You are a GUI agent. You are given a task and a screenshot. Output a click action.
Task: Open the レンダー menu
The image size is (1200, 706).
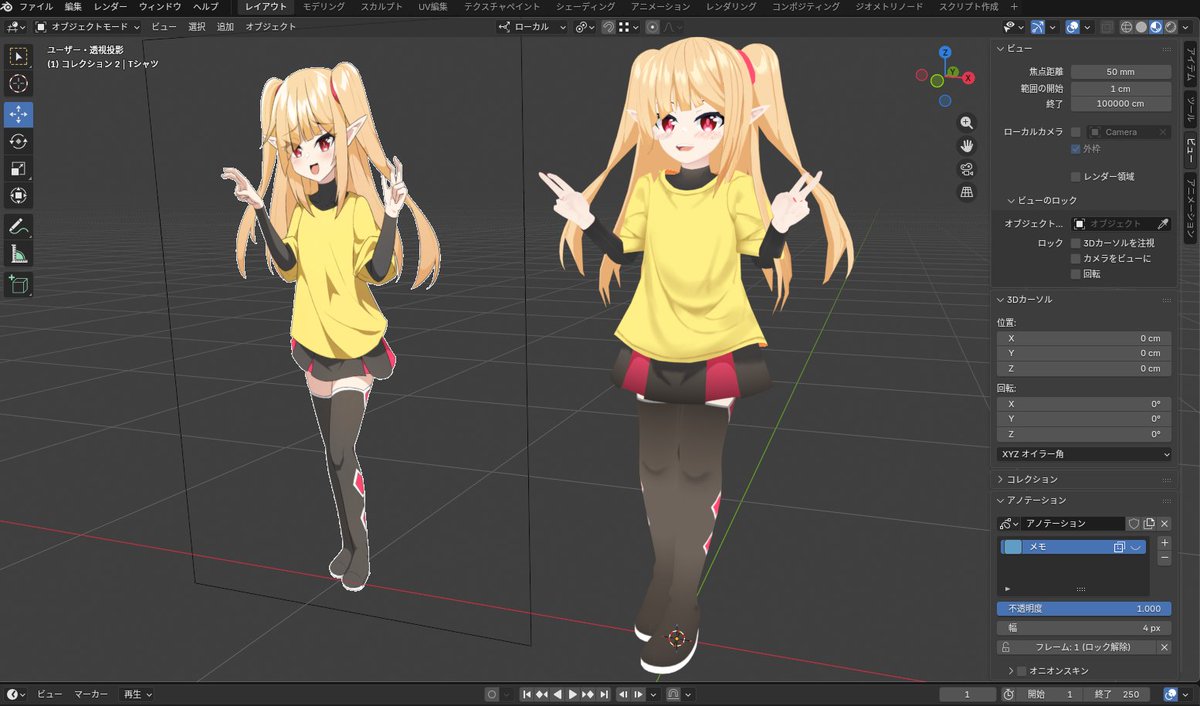[x=111, y=7]
